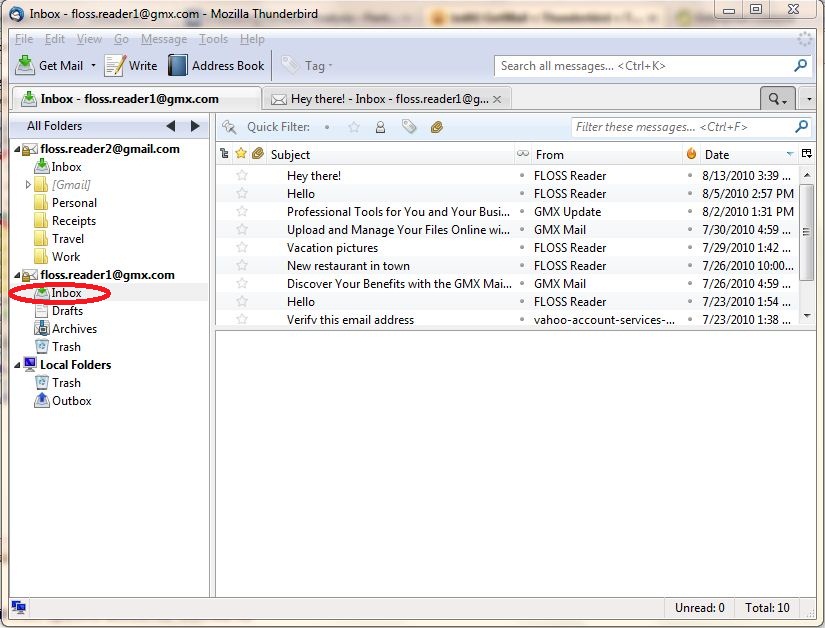Viewport: 825px width, 628px height.
Task: Click the thread column header icon
Action: tap(224, 154)
